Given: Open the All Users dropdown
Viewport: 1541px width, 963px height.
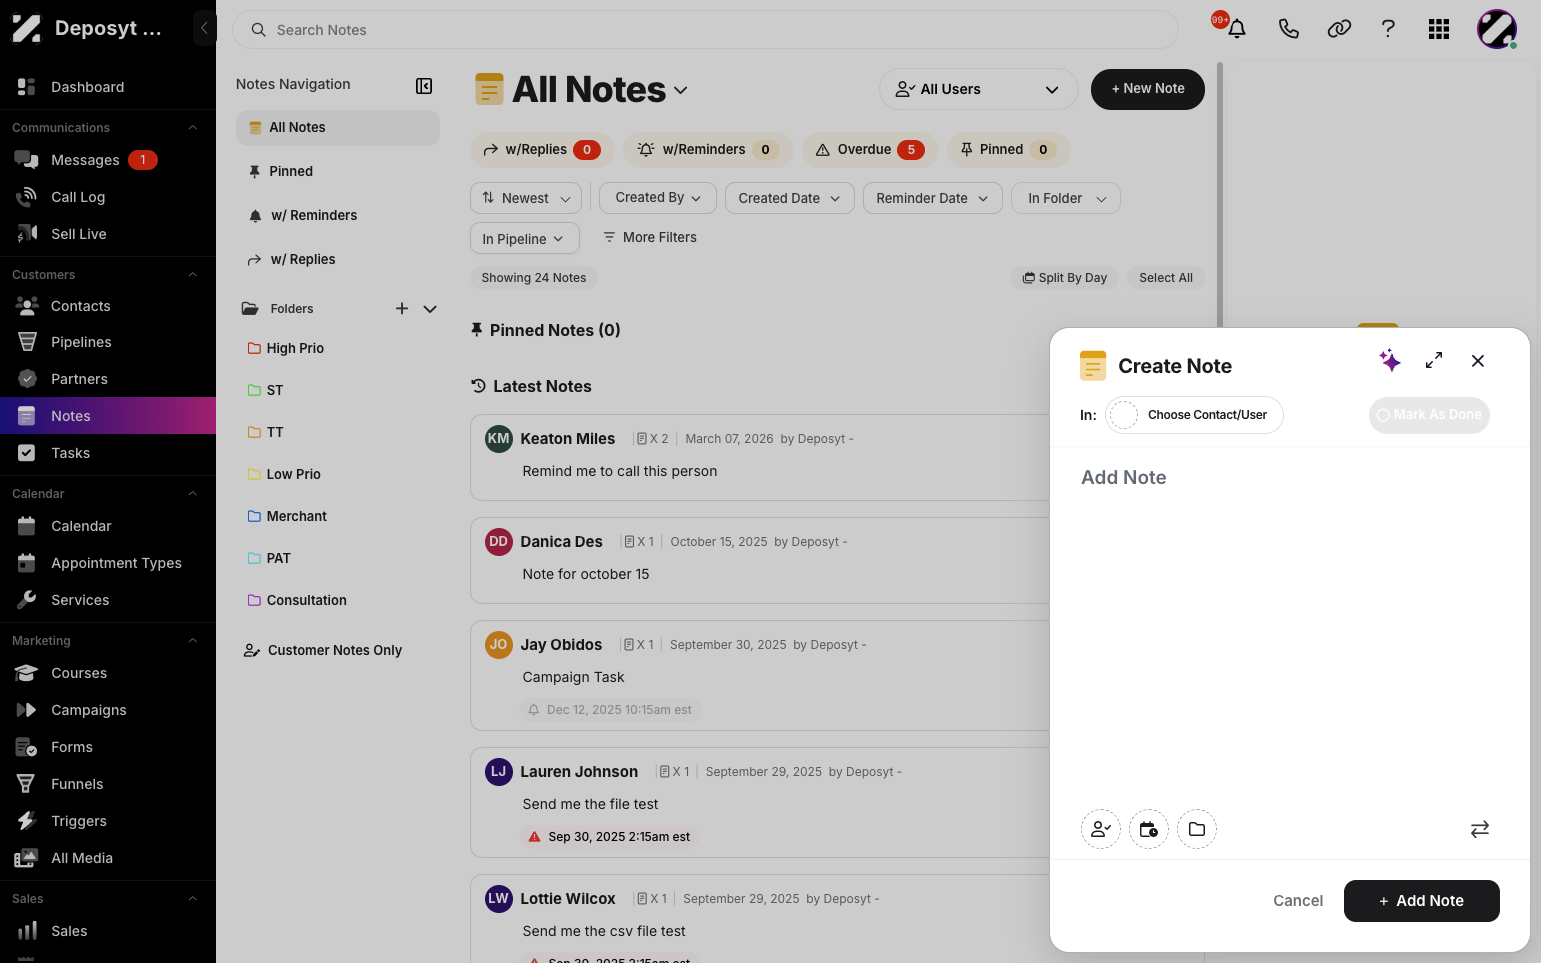Looking at the screenshot, I should click(978, 89).
